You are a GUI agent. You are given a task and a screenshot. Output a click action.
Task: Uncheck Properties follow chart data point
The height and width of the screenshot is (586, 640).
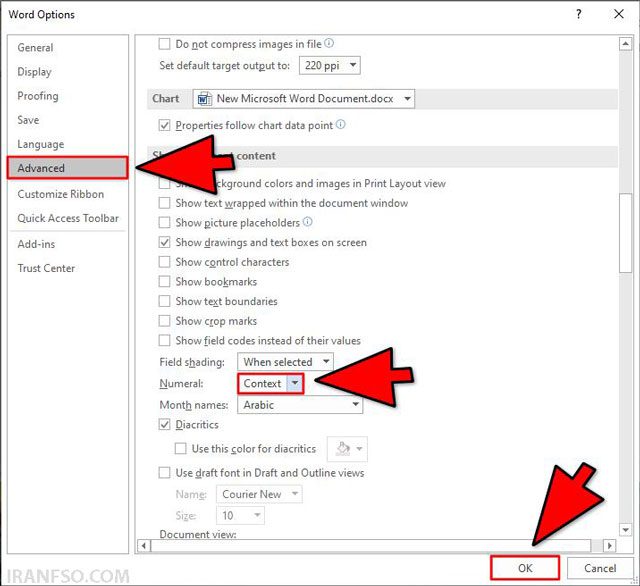click(164, 125)
